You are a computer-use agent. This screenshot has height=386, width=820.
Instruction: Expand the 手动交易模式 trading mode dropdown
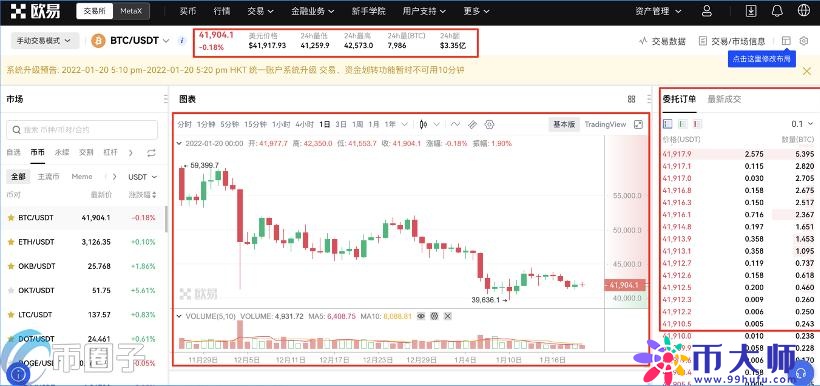point(44,41)
